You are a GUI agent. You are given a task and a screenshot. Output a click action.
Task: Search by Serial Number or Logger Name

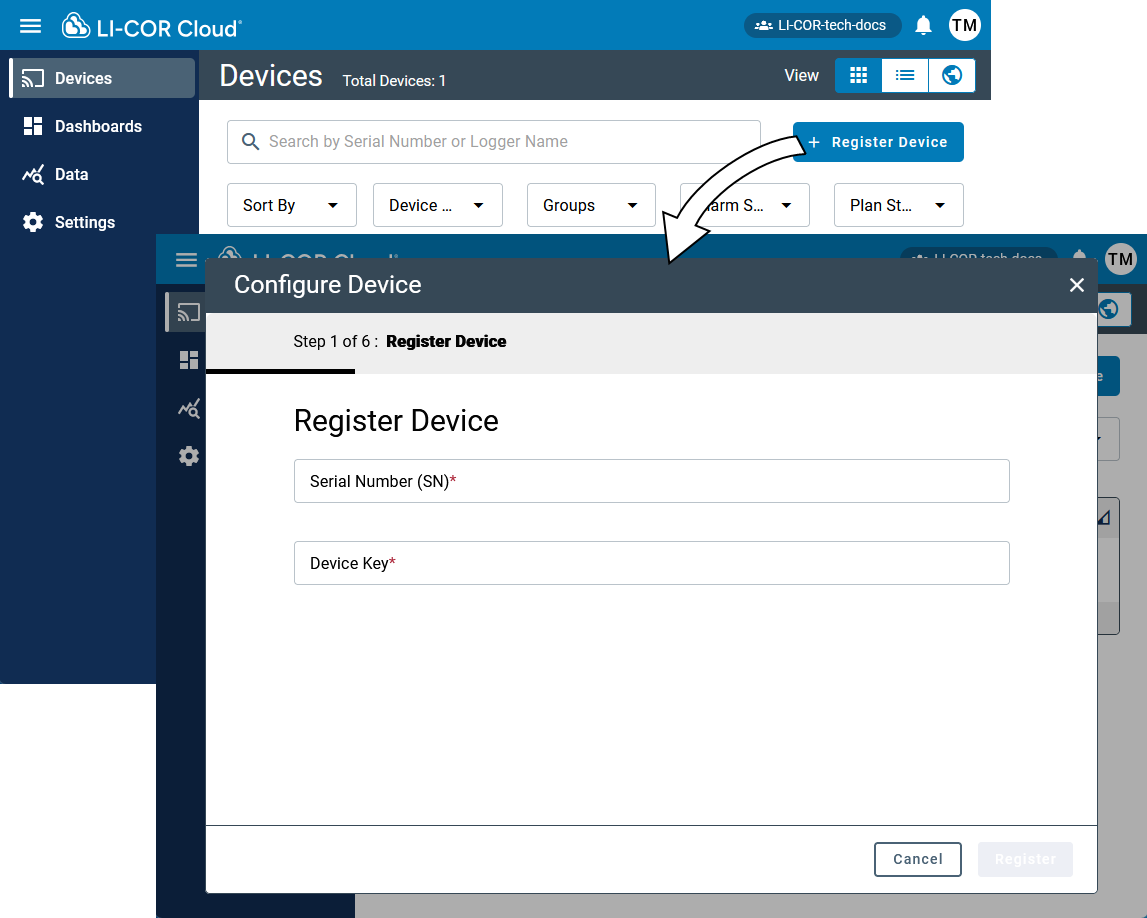click(494, 142)
